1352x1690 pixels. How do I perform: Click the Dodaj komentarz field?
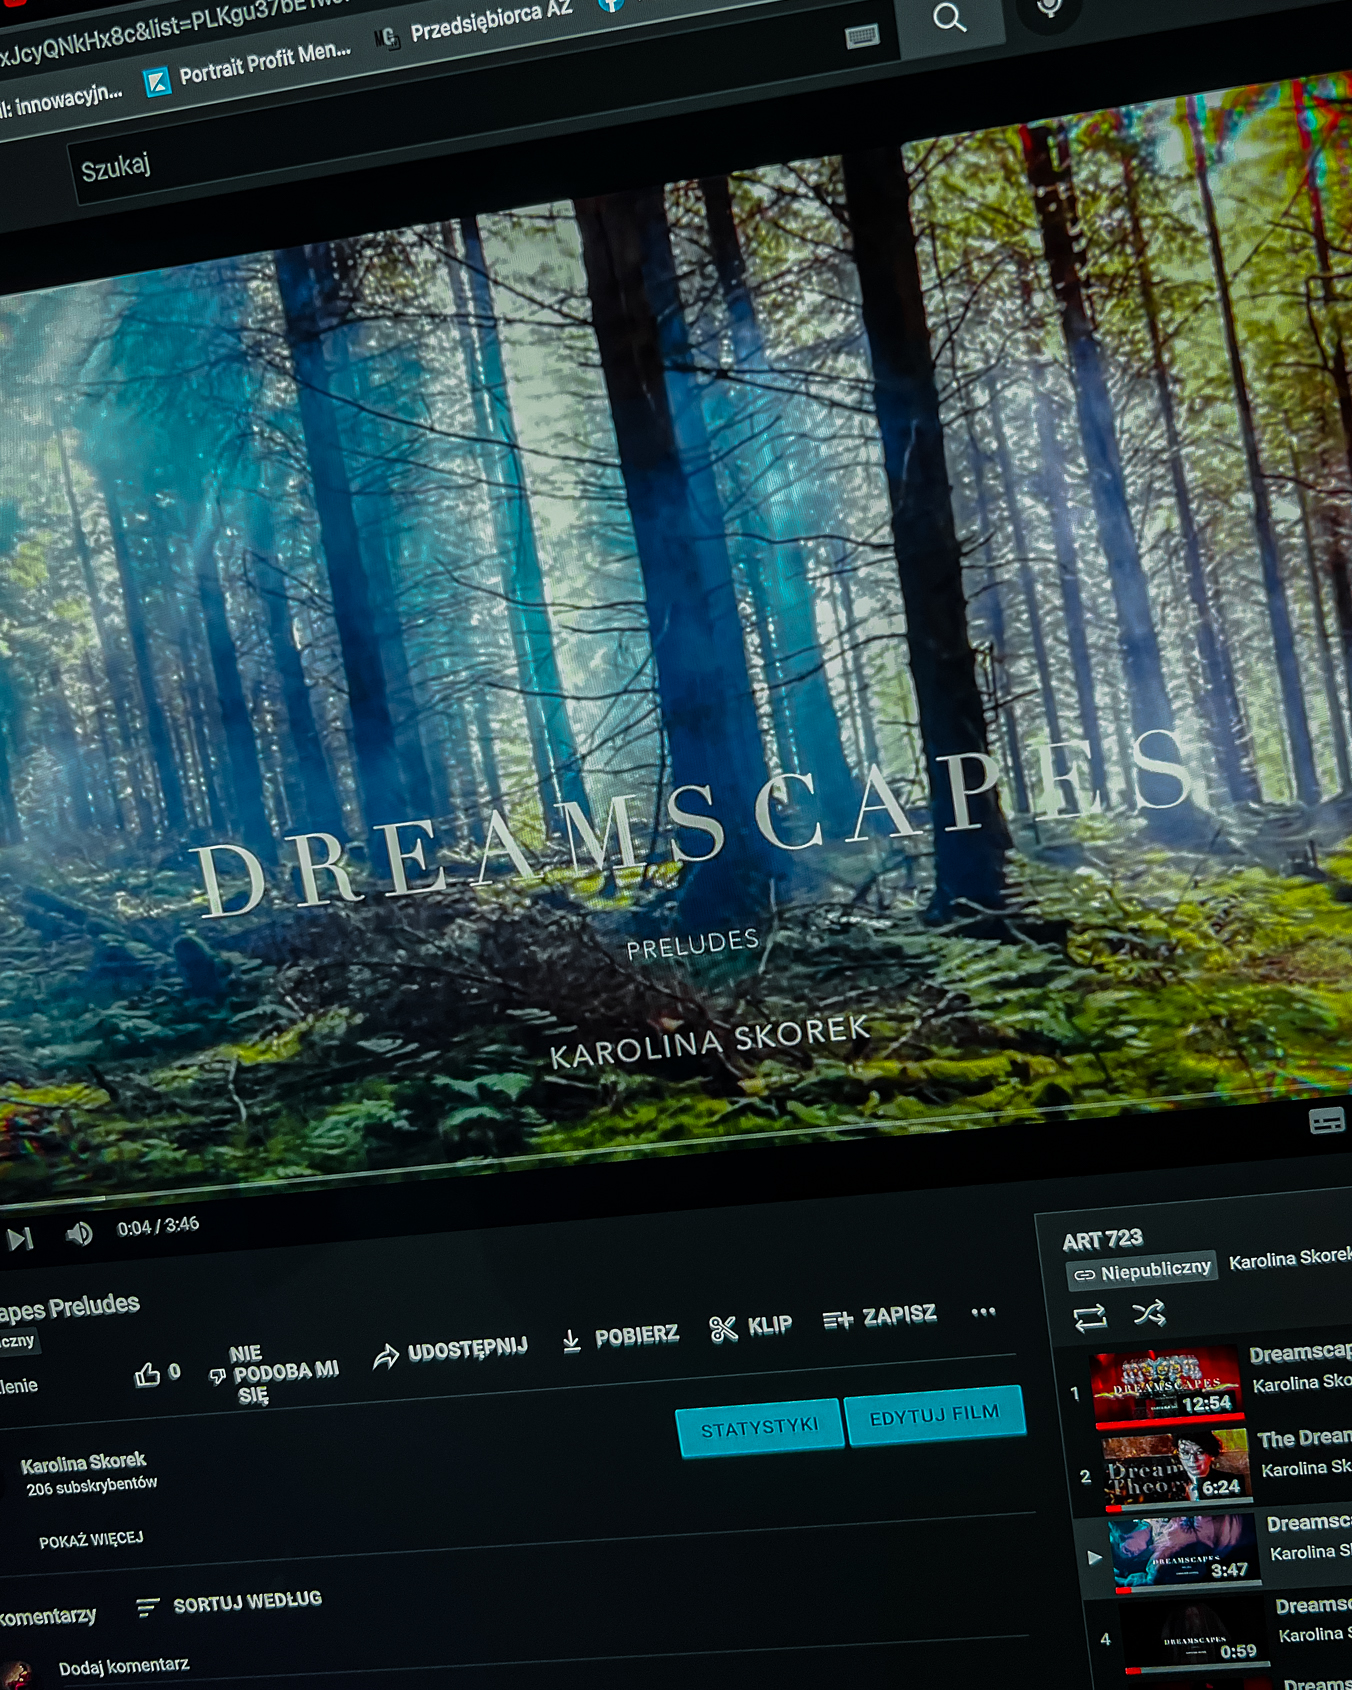(124, 1666)
